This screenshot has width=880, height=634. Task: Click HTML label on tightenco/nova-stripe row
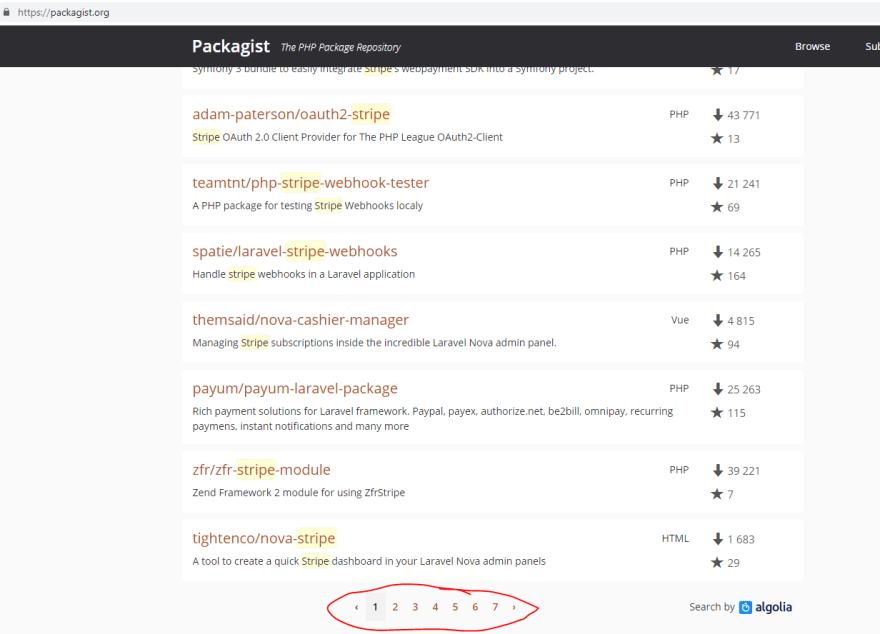click(675, 539)
